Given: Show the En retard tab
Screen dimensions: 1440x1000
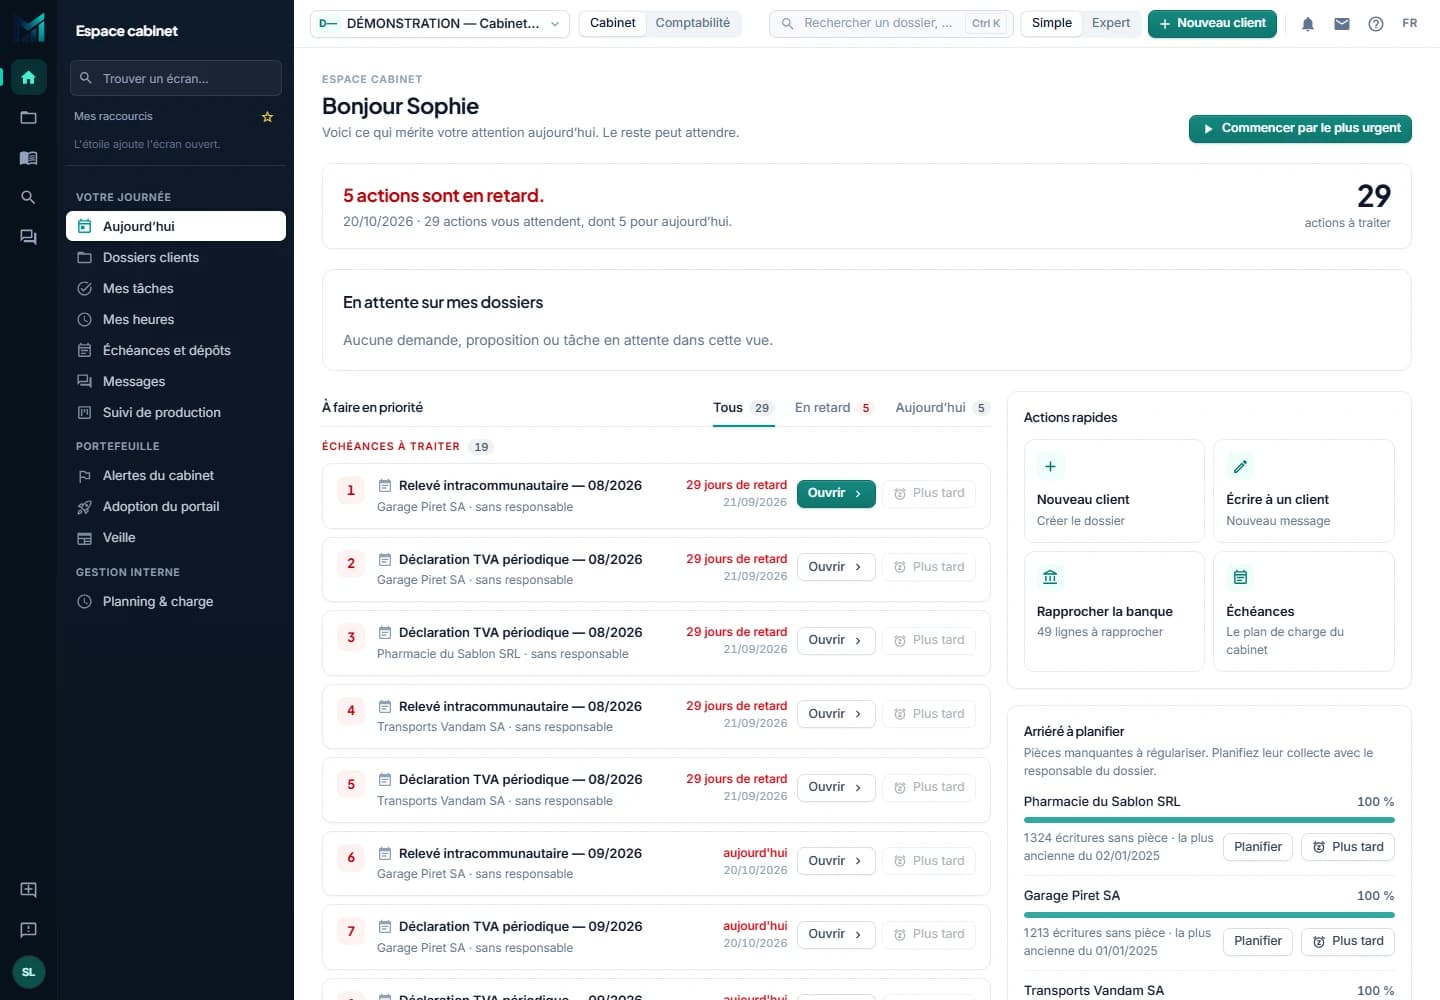Looking at the screenshot, I should (834, 408).
